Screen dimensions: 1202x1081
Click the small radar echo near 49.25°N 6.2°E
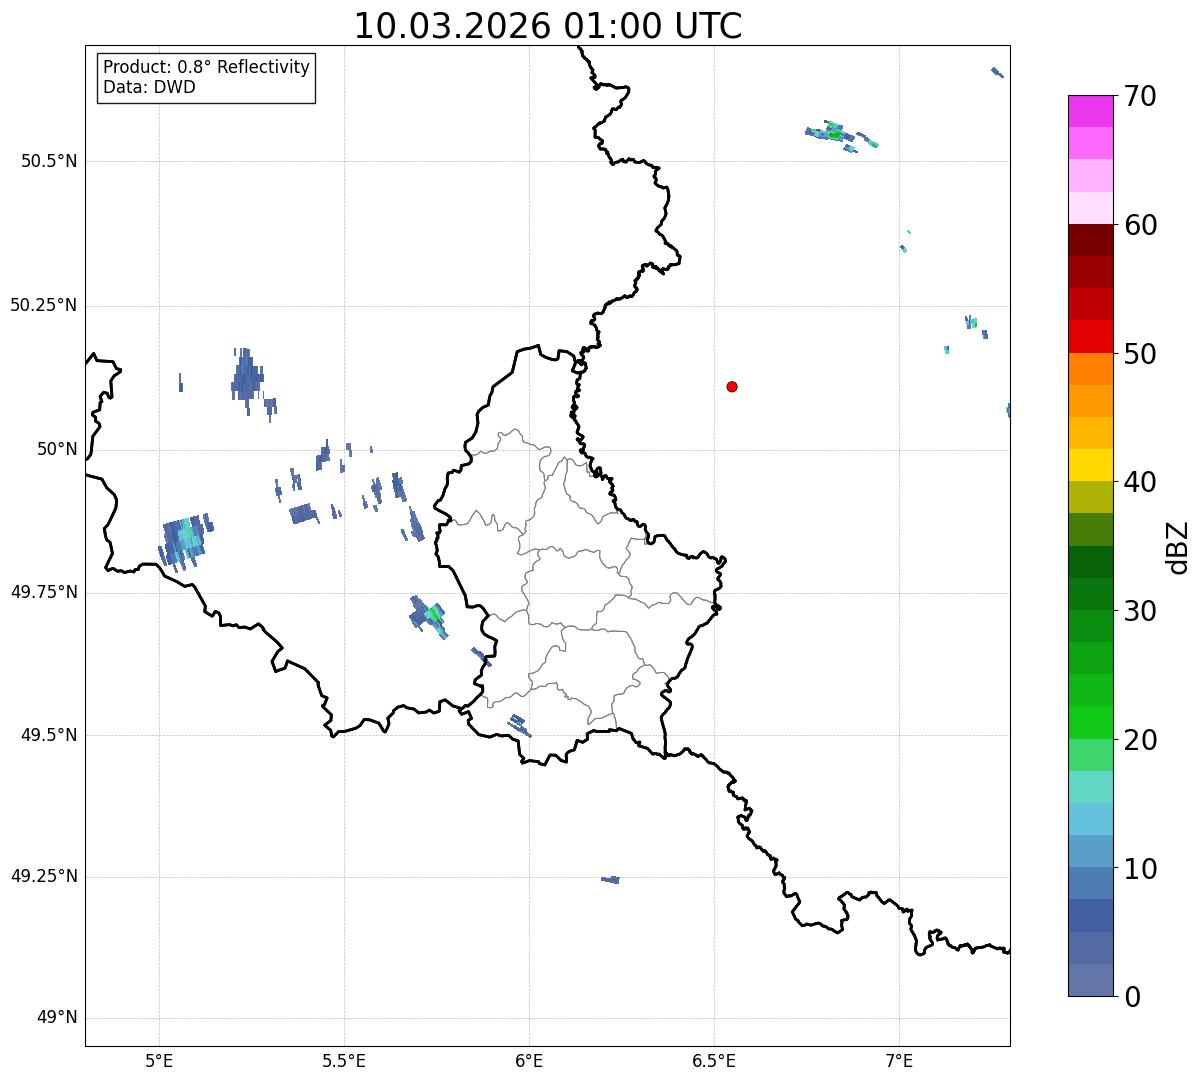coord(610,879)
